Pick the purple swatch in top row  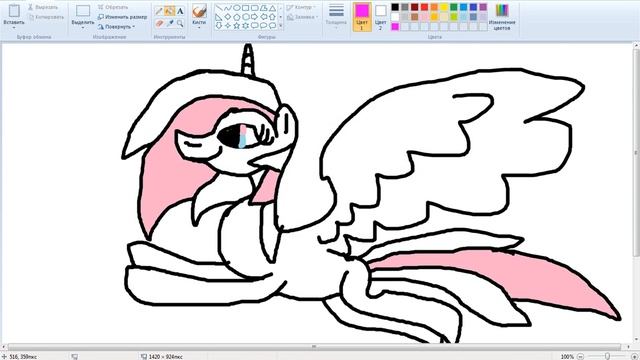coord(483,7)
